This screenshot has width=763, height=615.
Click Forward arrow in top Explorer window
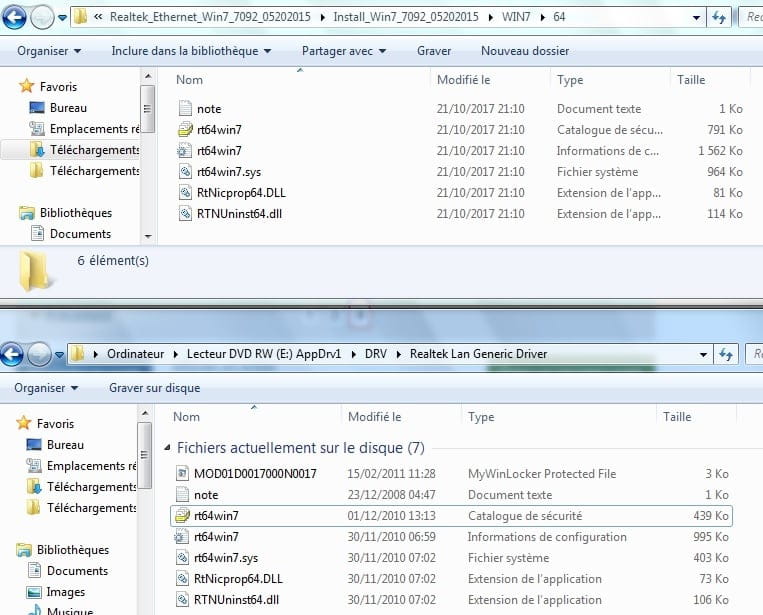point(42,18)
